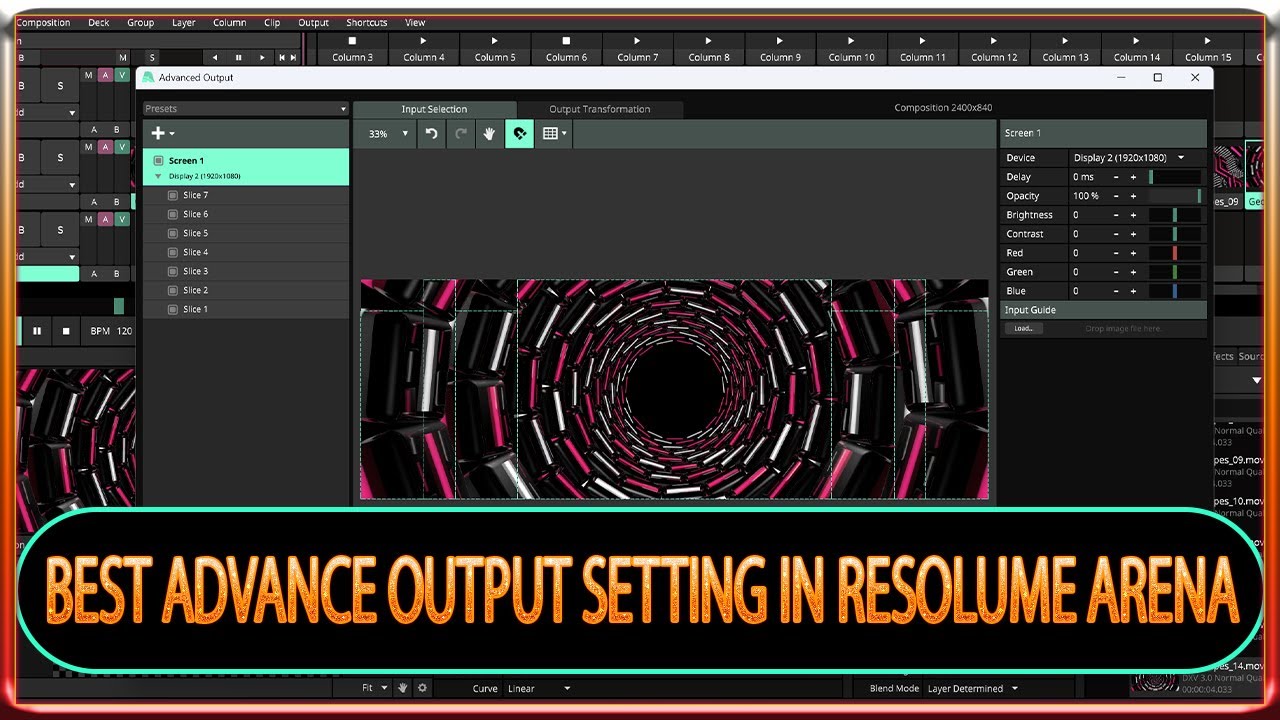Click pause in composition transport row

point(238,58)
